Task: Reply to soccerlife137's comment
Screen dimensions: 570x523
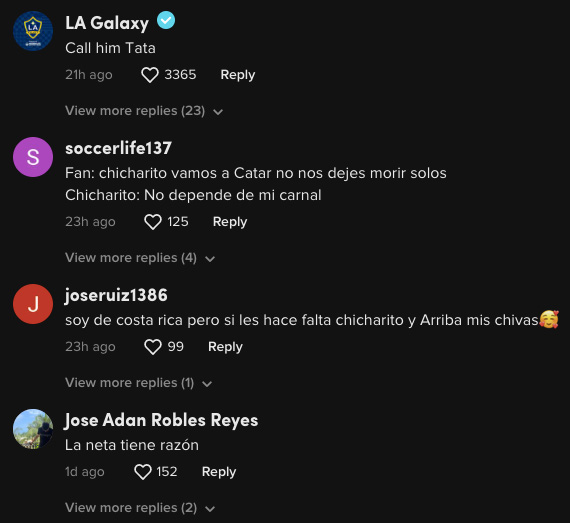Action: [x=230, y=222]
